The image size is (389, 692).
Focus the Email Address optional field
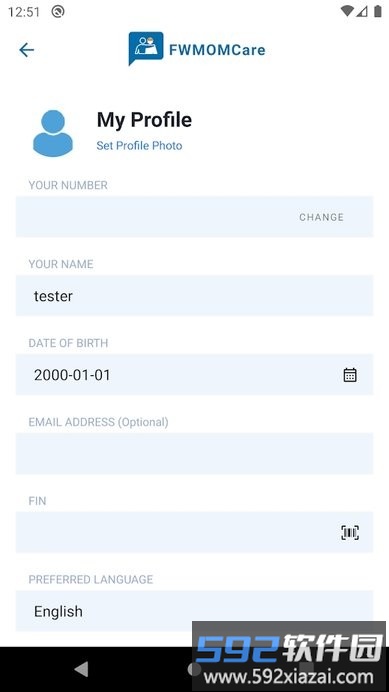194,454
